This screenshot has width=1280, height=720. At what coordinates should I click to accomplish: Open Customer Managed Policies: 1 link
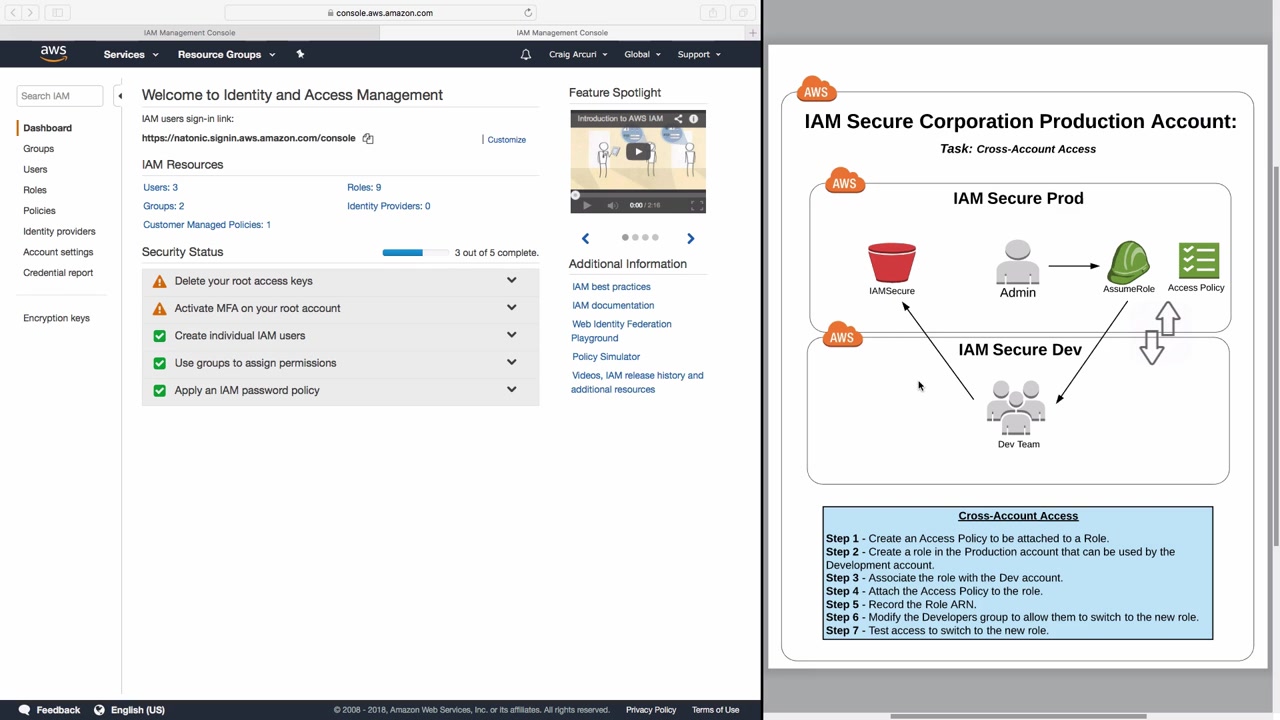(206, 225)
